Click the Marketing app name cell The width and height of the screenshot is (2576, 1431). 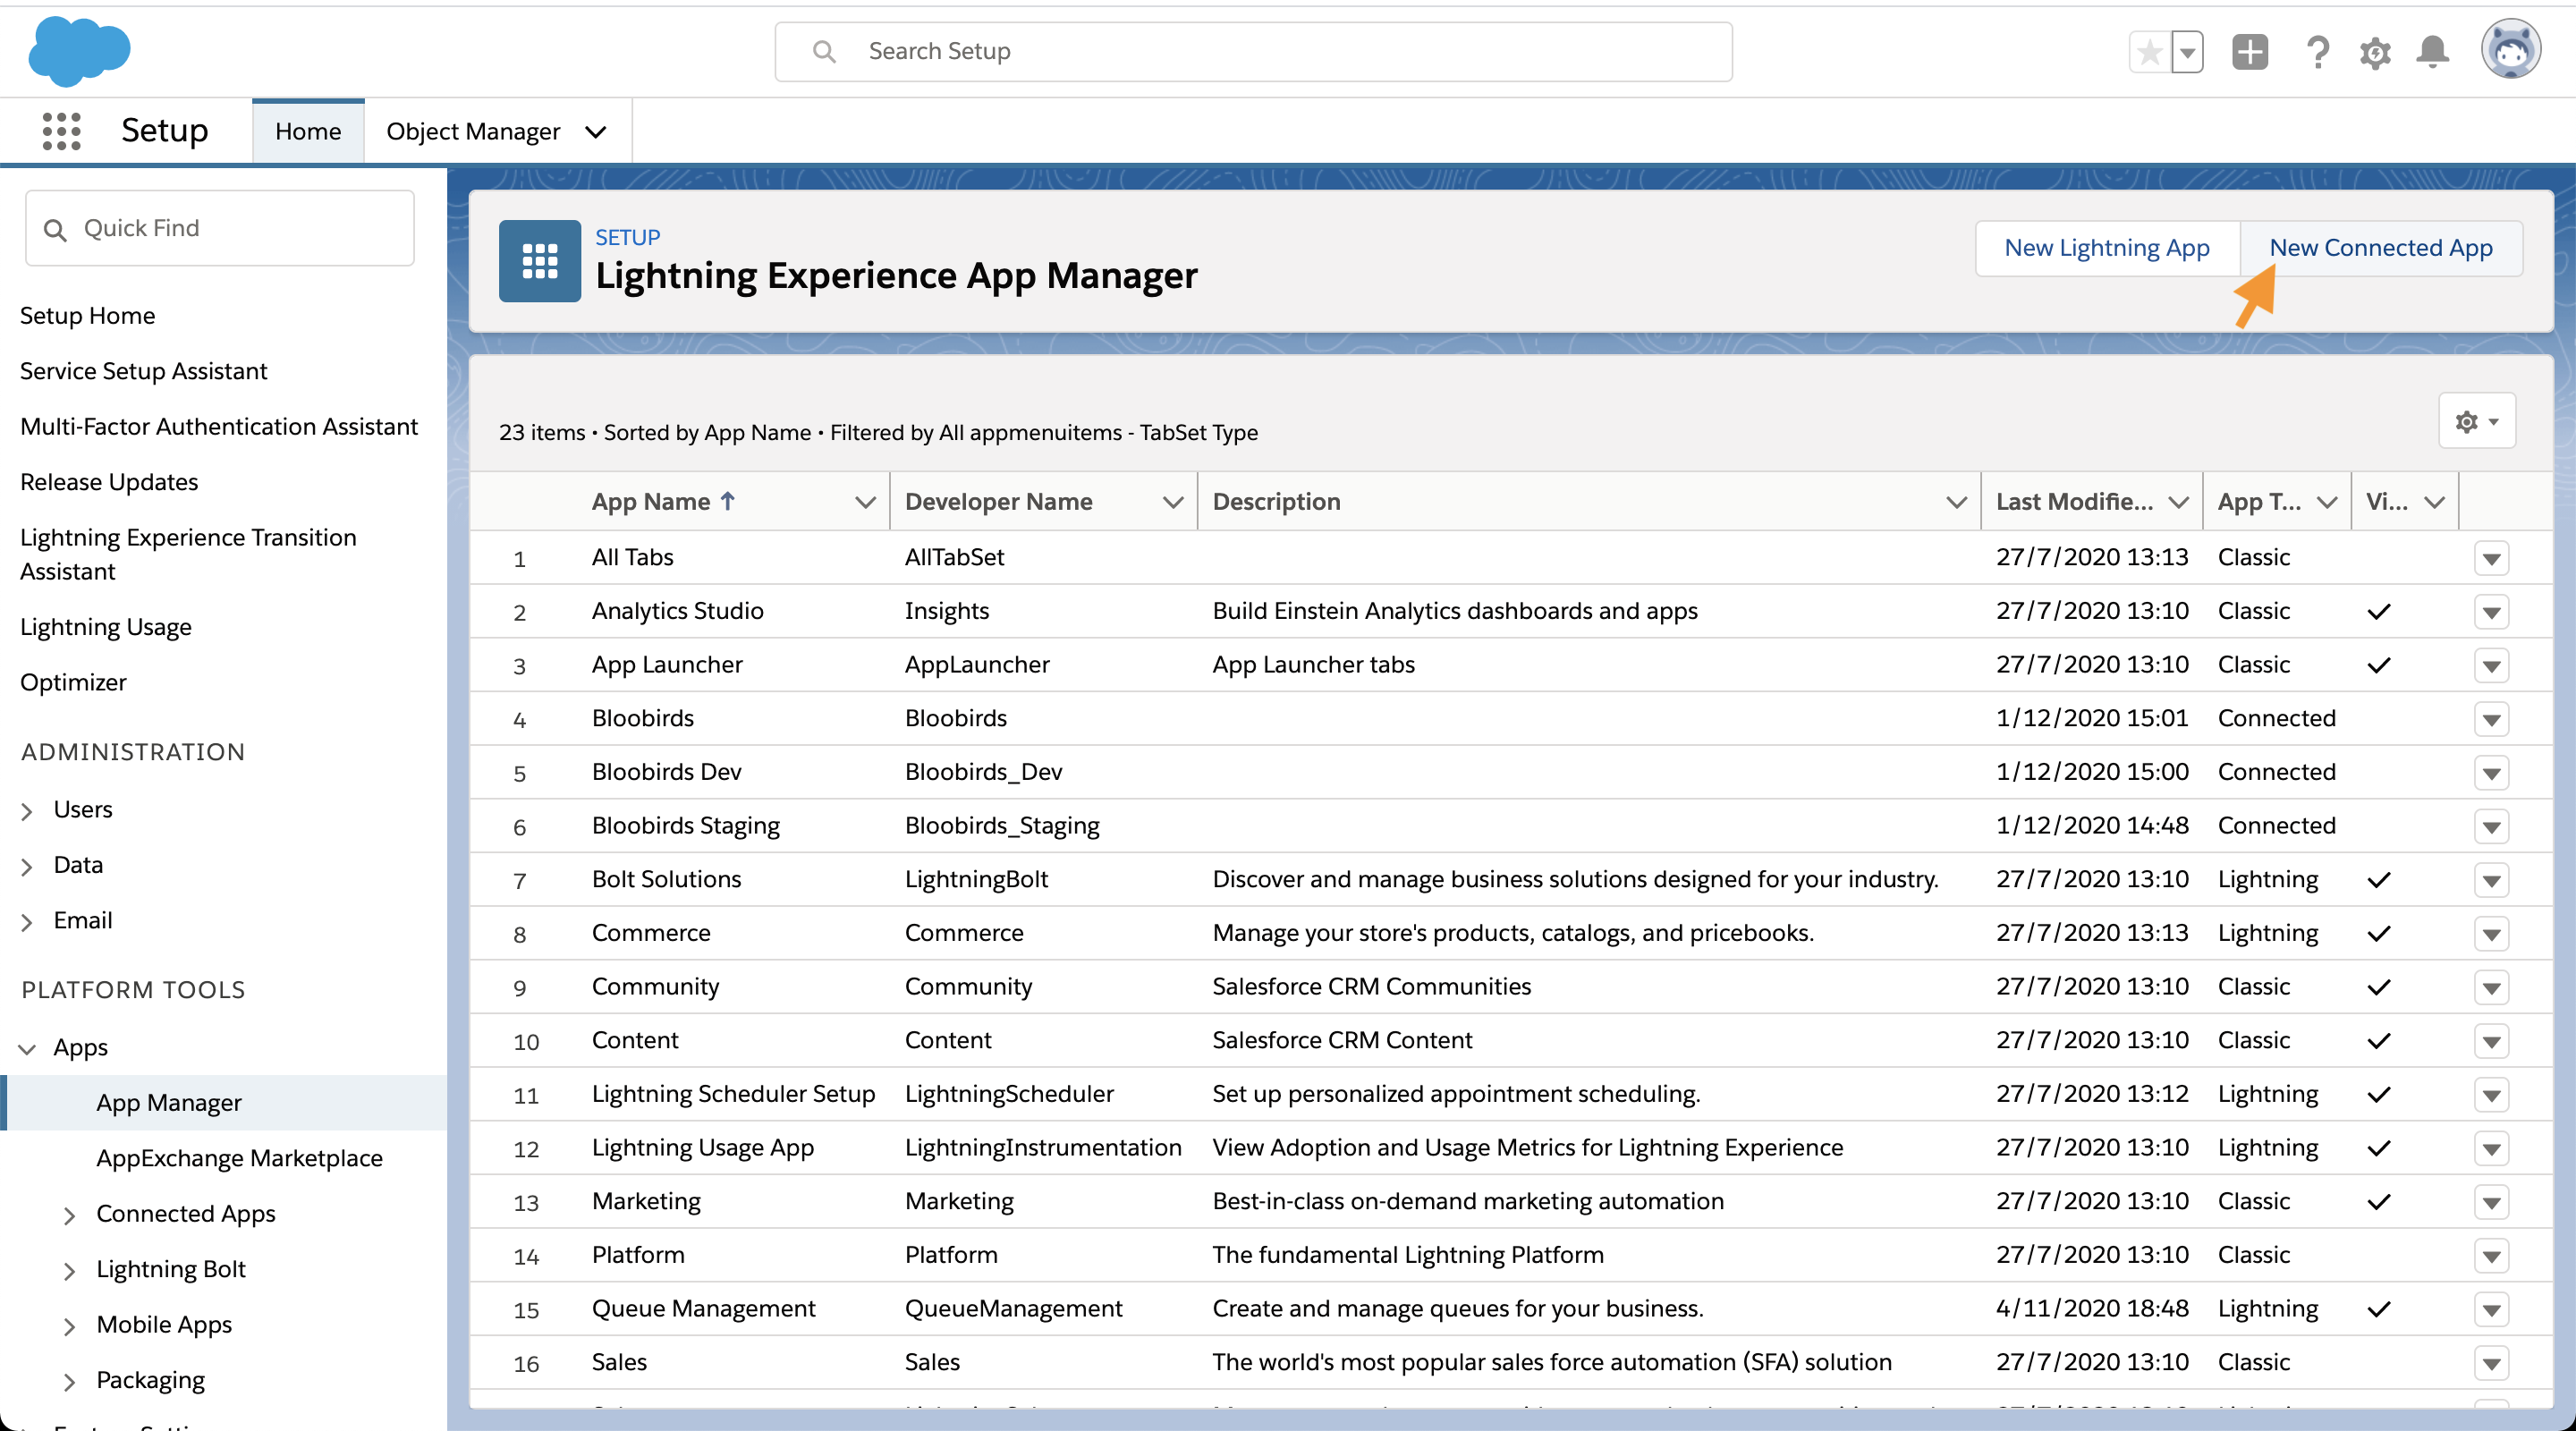coord(646,1201)
